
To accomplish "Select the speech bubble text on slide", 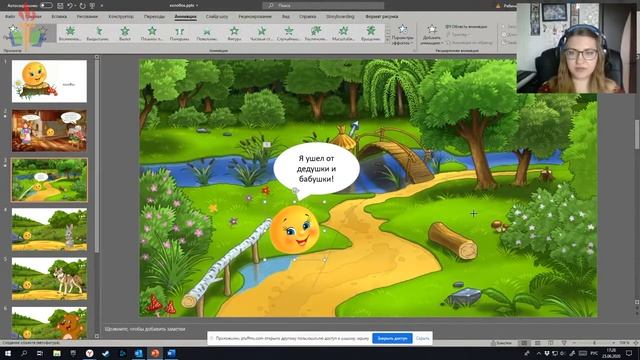I will click(316, 169).
